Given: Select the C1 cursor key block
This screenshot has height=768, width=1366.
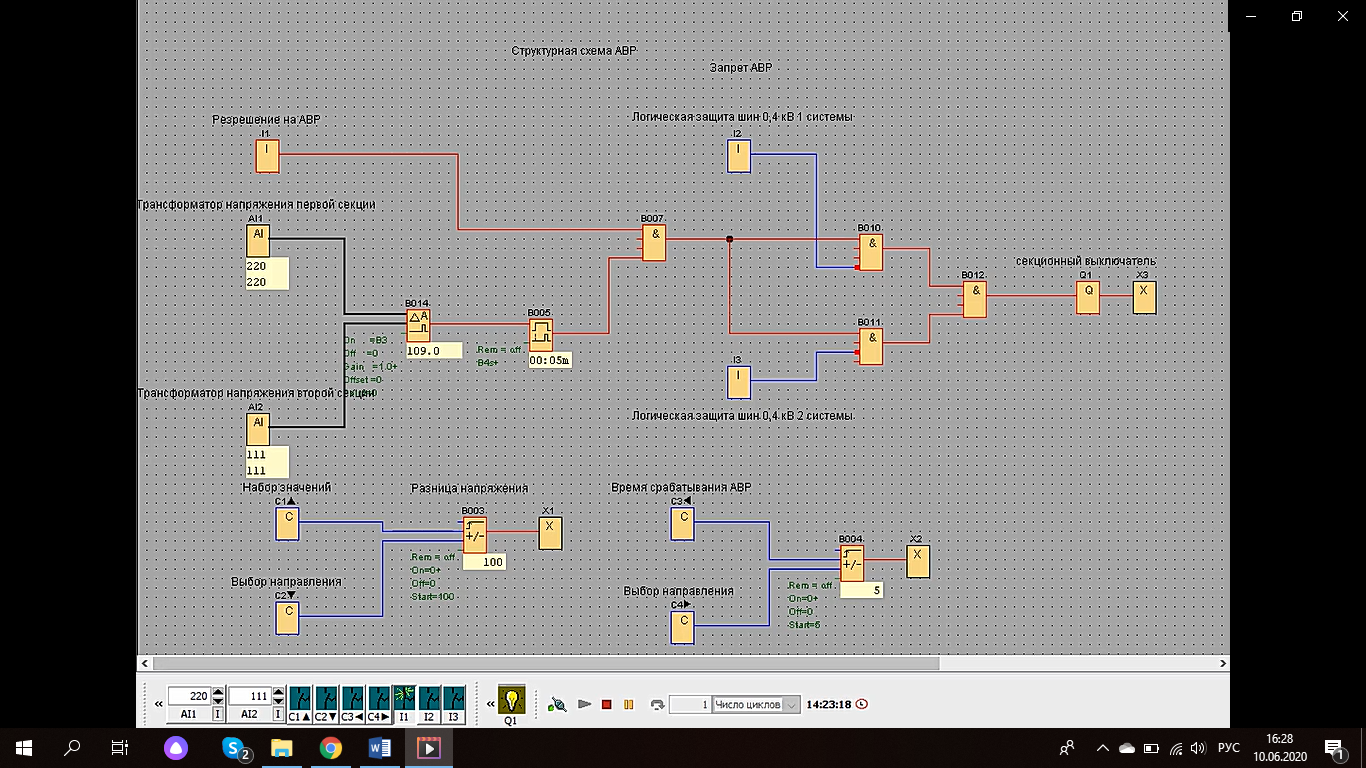Looking at the screenshot, I should click(287, 523).
